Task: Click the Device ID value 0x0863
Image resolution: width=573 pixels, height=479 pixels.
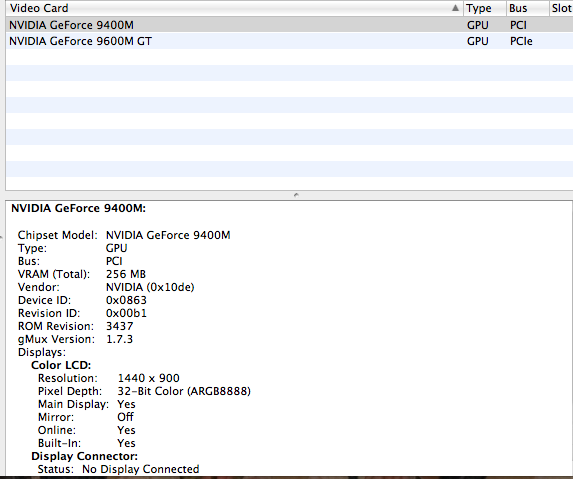Action: (x=126, y=300)
